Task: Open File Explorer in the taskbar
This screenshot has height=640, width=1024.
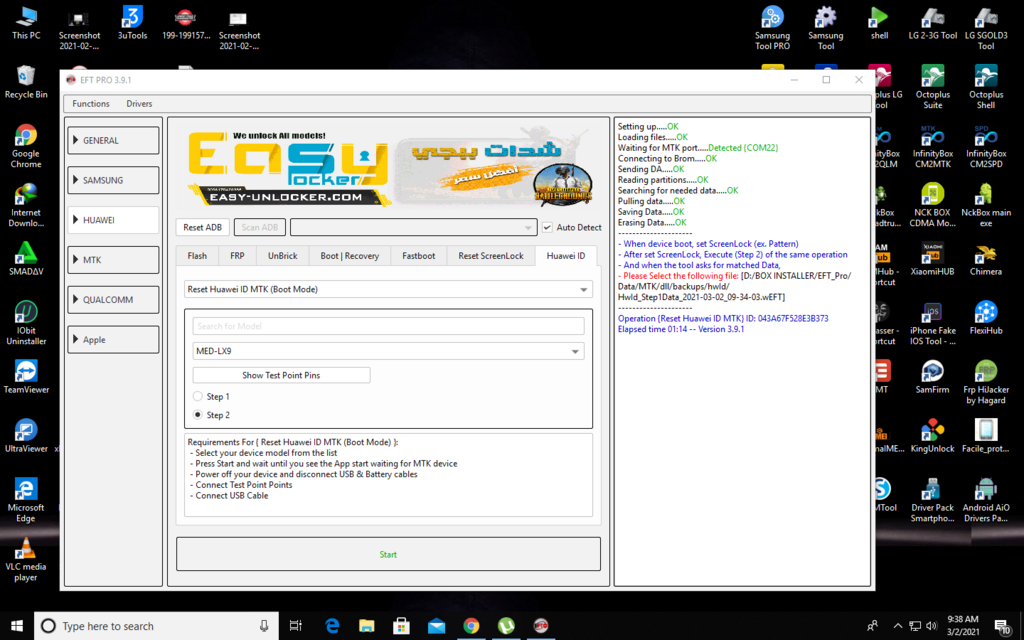Action: point(367,626)
